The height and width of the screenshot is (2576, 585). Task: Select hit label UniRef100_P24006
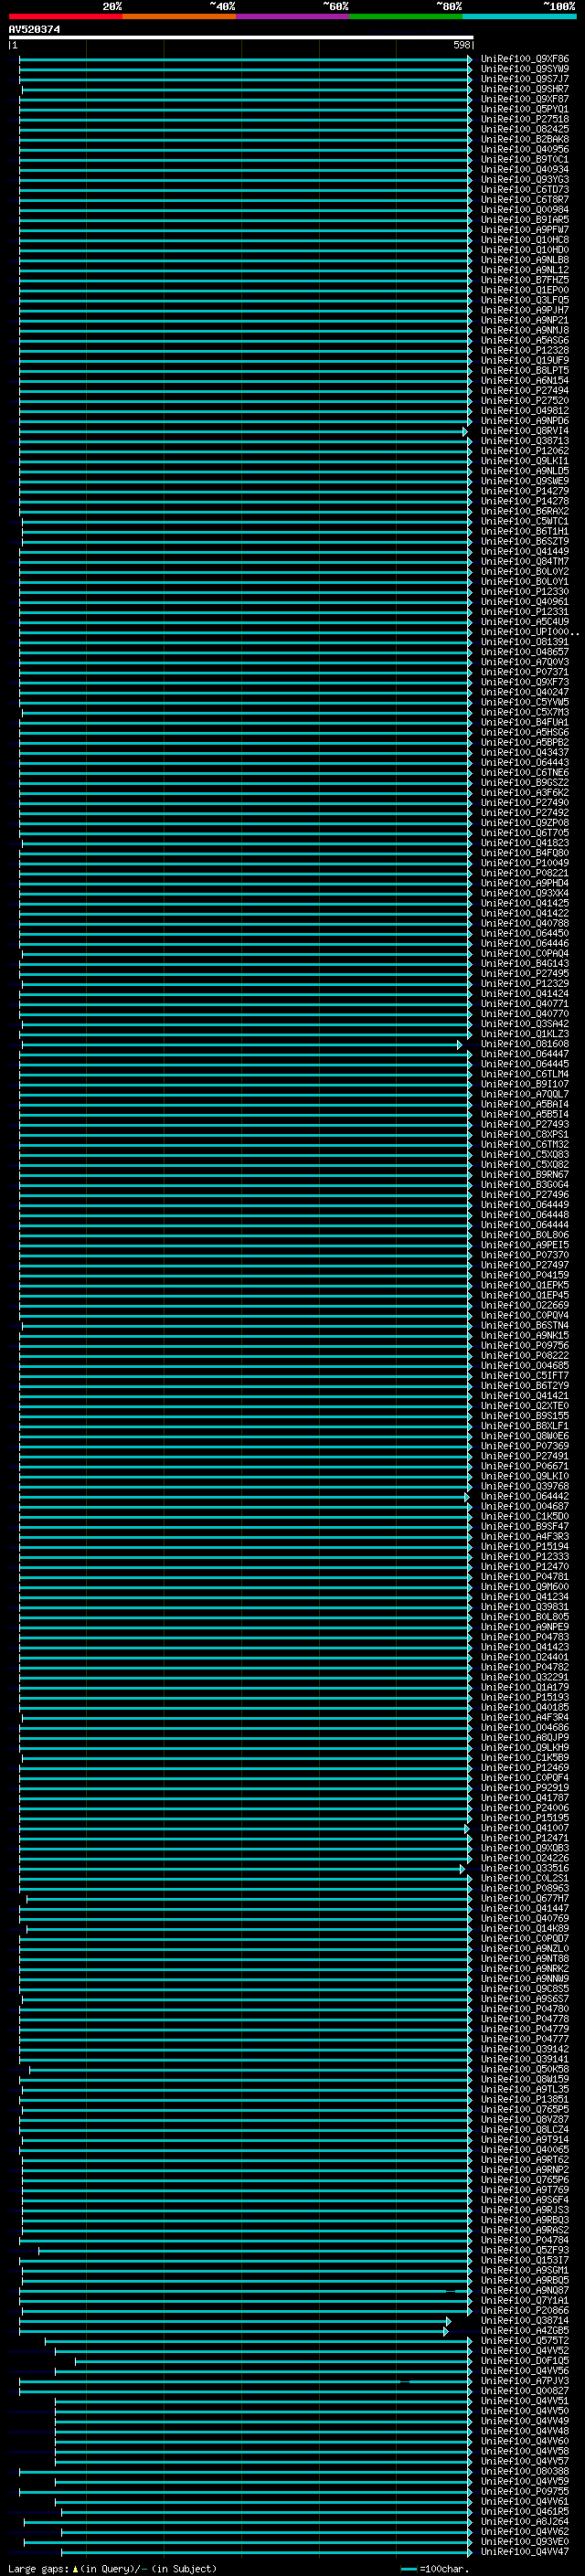524,1808
